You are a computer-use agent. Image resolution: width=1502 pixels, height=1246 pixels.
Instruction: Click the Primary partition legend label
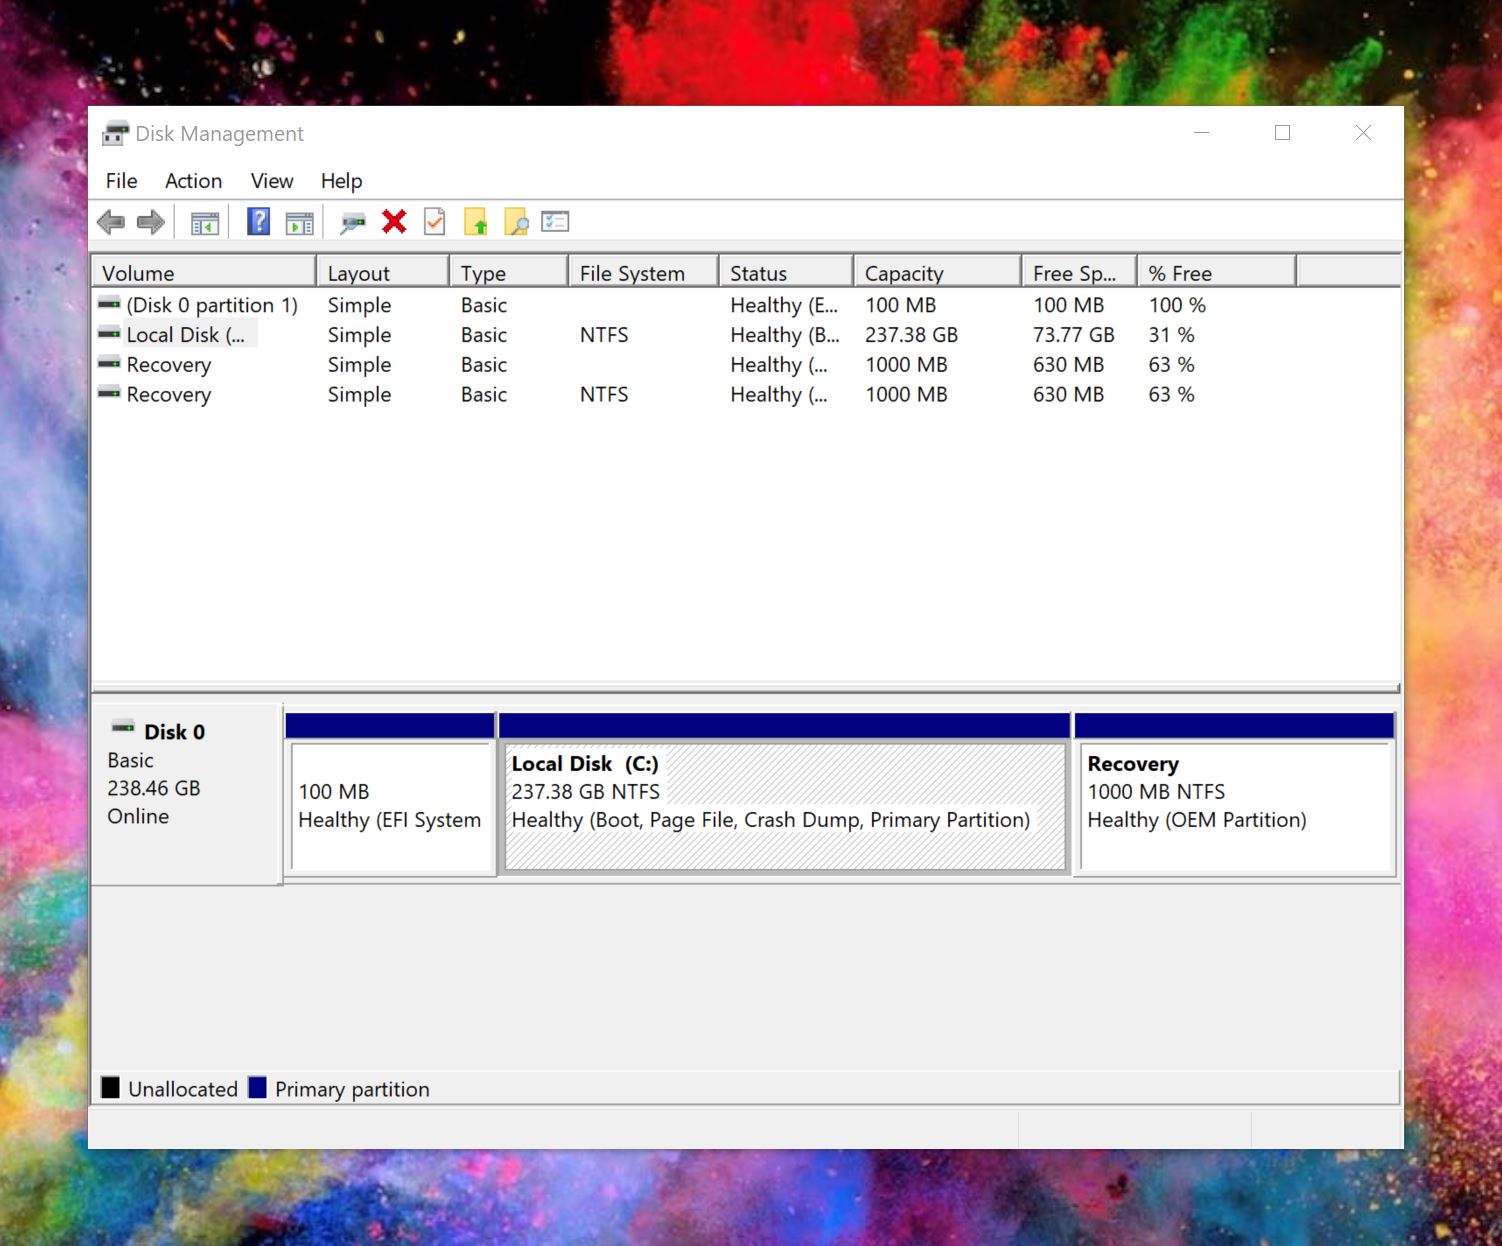pyautogui.click(x=352, y=1089)
